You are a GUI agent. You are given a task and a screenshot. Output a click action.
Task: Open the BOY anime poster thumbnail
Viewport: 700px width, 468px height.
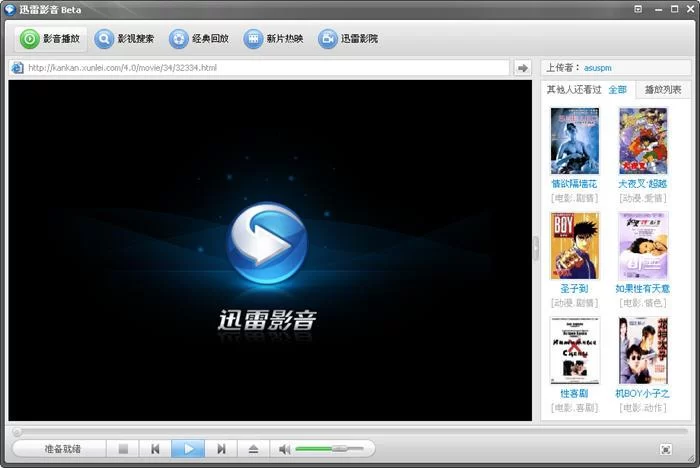[x=575, y=246]
